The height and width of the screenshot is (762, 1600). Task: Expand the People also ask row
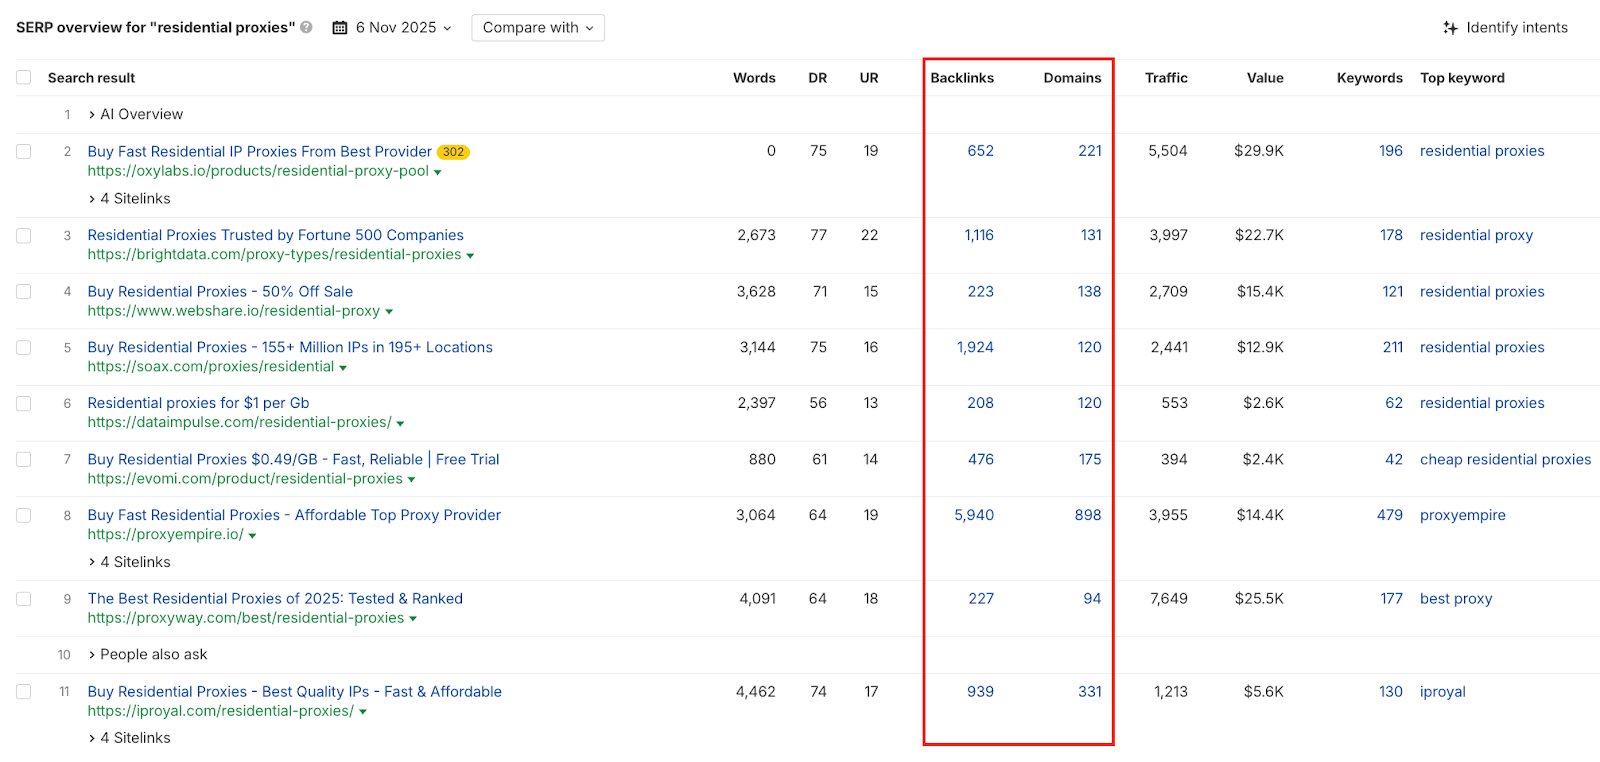147,654
